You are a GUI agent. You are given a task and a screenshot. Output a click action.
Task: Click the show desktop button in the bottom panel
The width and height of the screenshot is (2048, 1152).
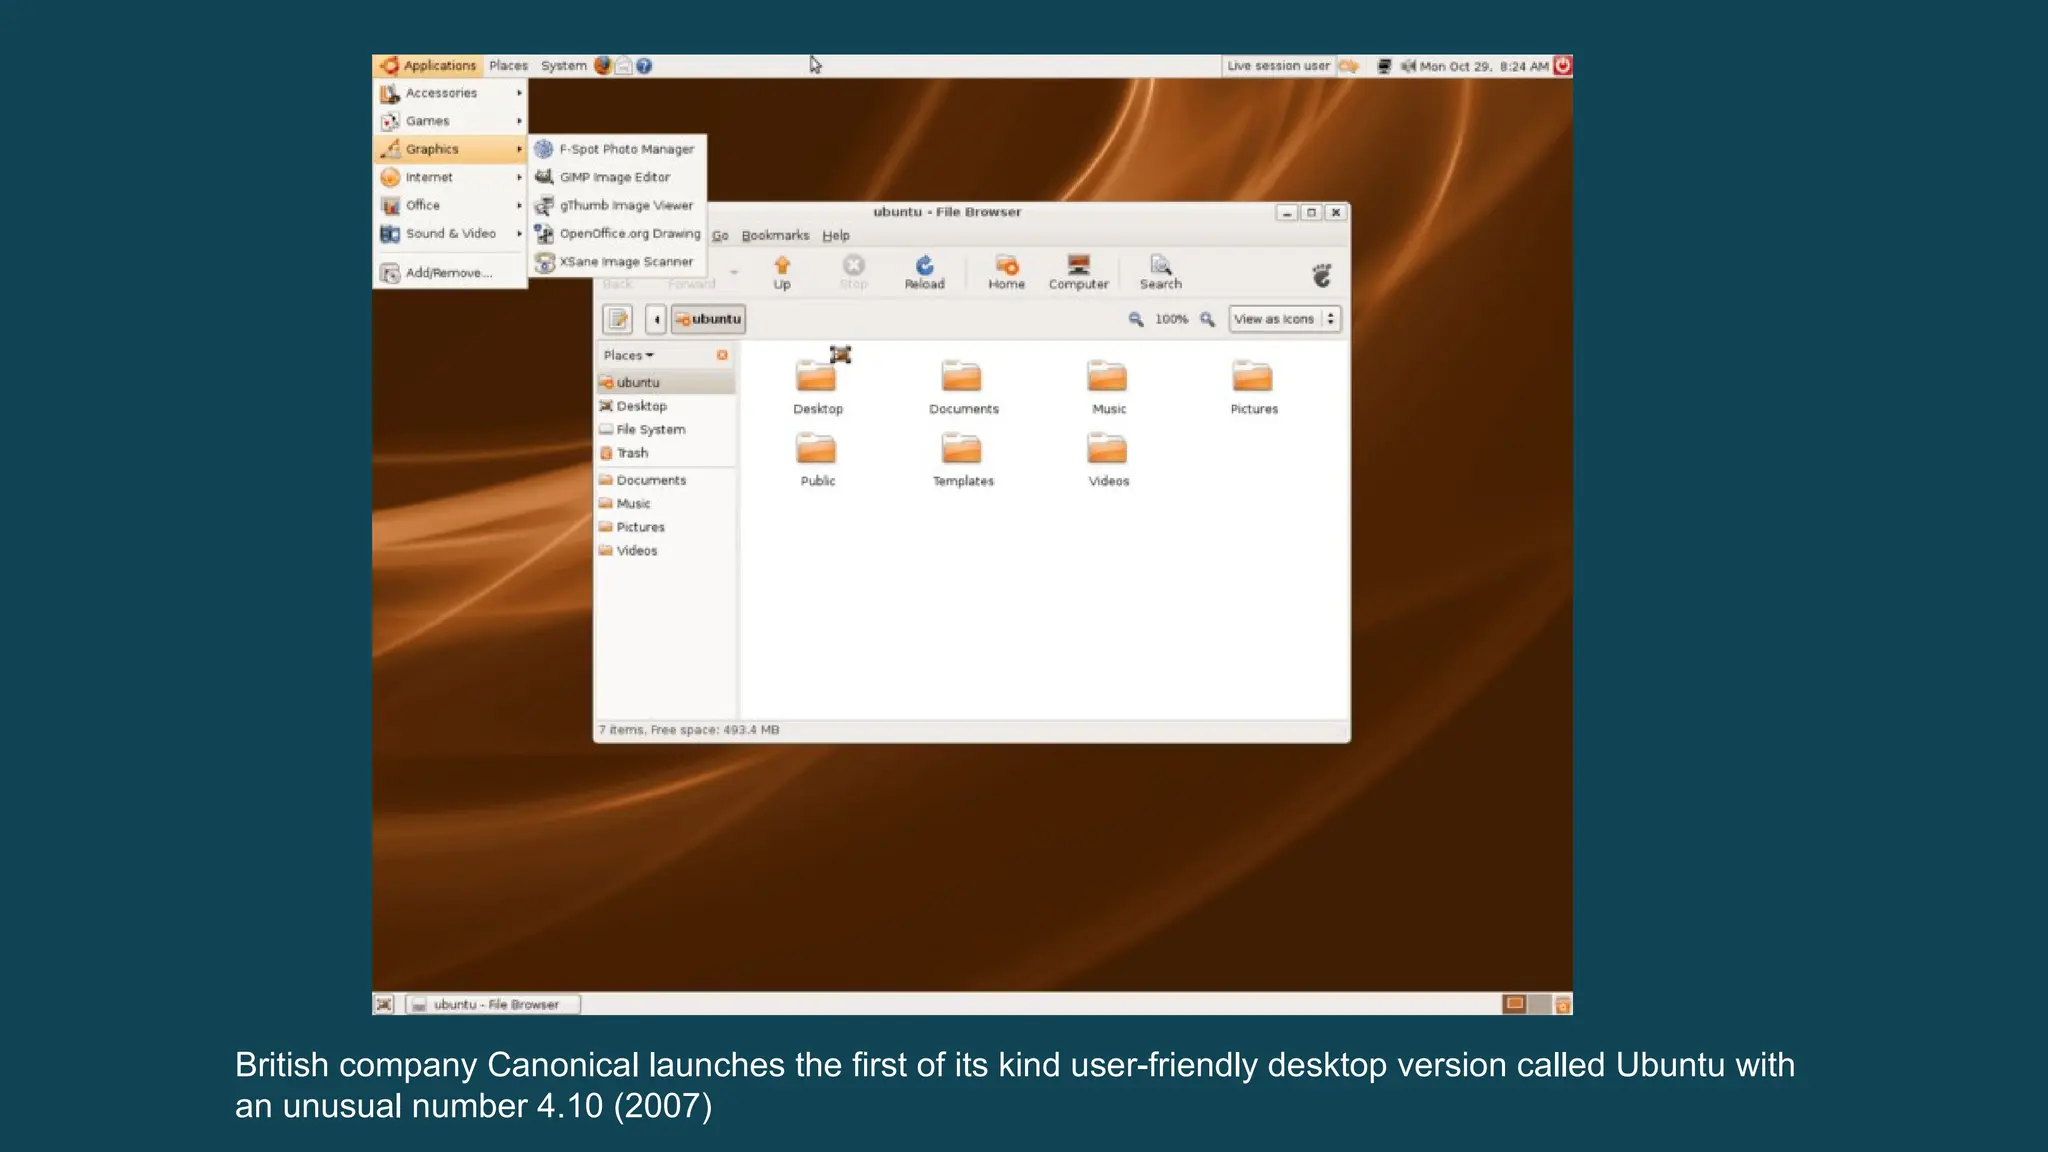pyautogui.click(x=384, y=1004)
